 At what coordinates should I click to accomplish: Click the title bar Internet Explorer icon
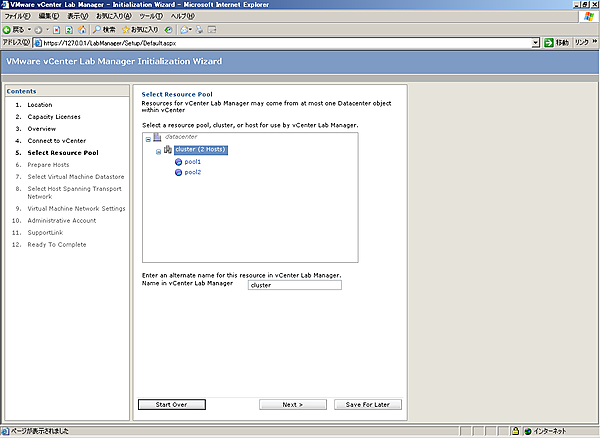(x=5, y=5)
